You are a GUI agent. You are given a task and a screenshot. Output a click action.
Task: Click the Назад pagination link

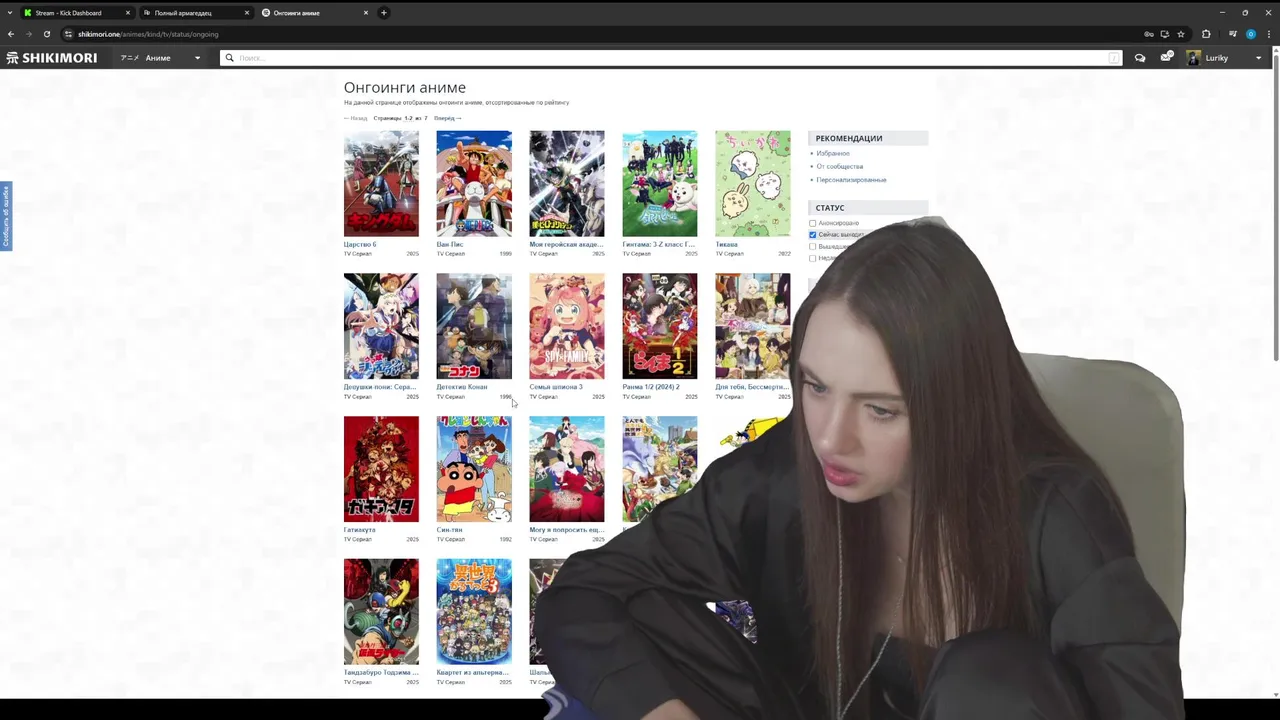(x=355, y=118)
